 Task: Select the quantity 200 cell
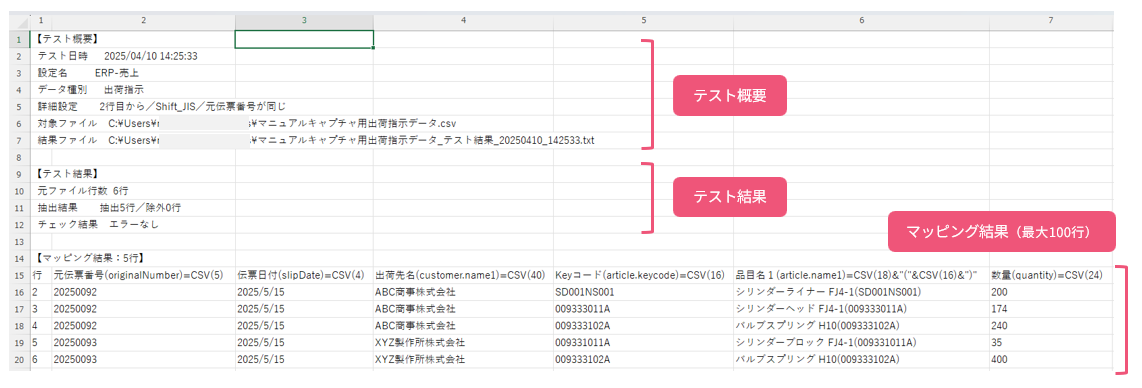coord(1051,292)
